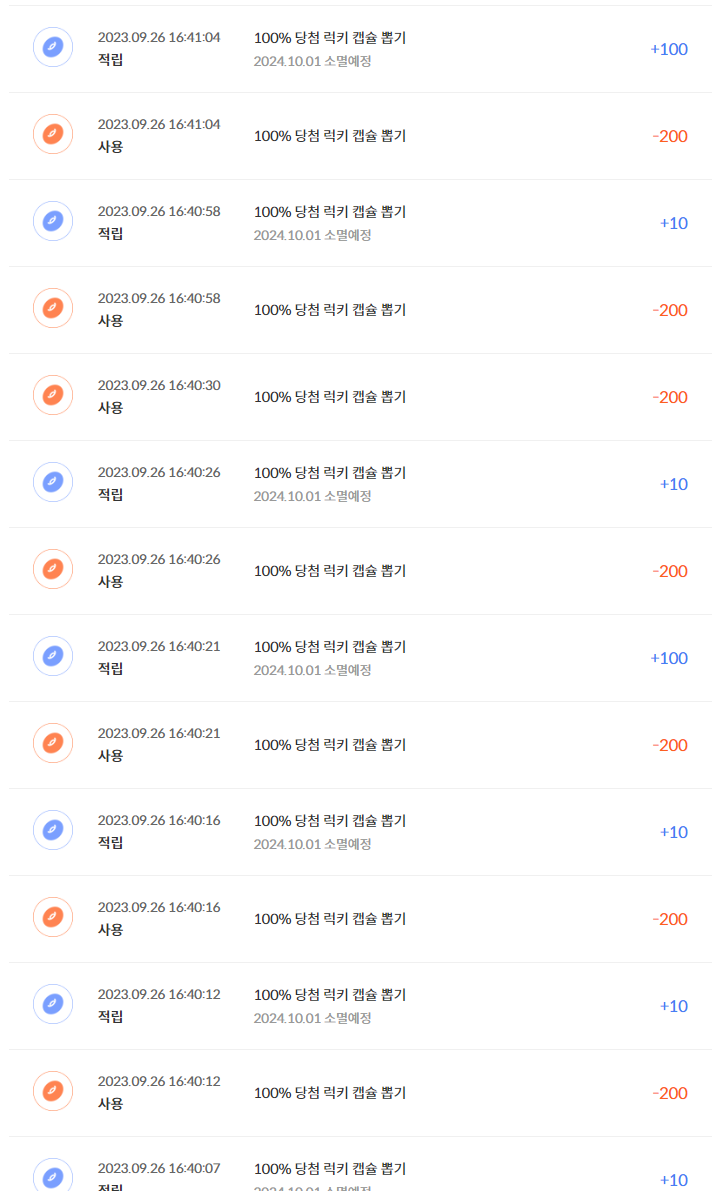725x1191 pixels.
Task: Tap the orange use icon at 16:40:21
Action: pos(53,743)
